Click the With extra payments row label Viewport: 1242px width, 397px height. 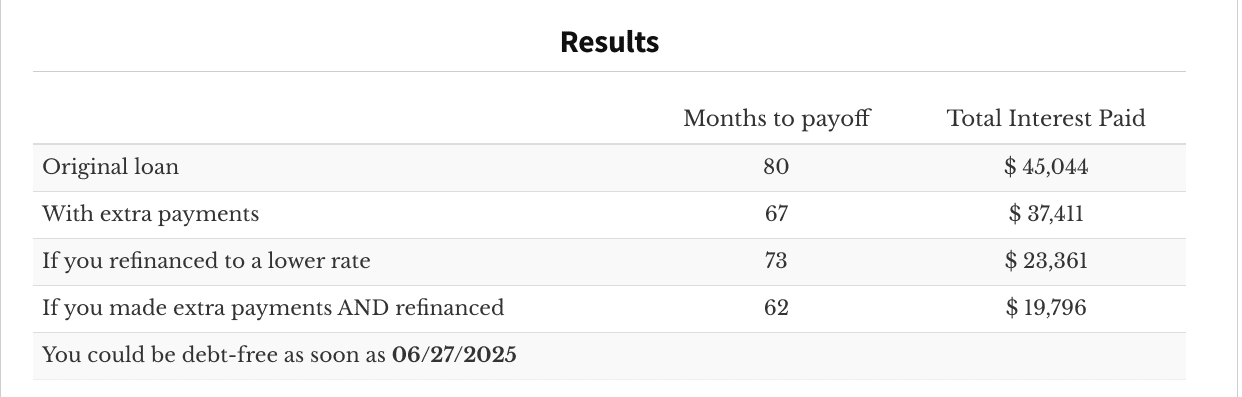click(x=151, y=214)
